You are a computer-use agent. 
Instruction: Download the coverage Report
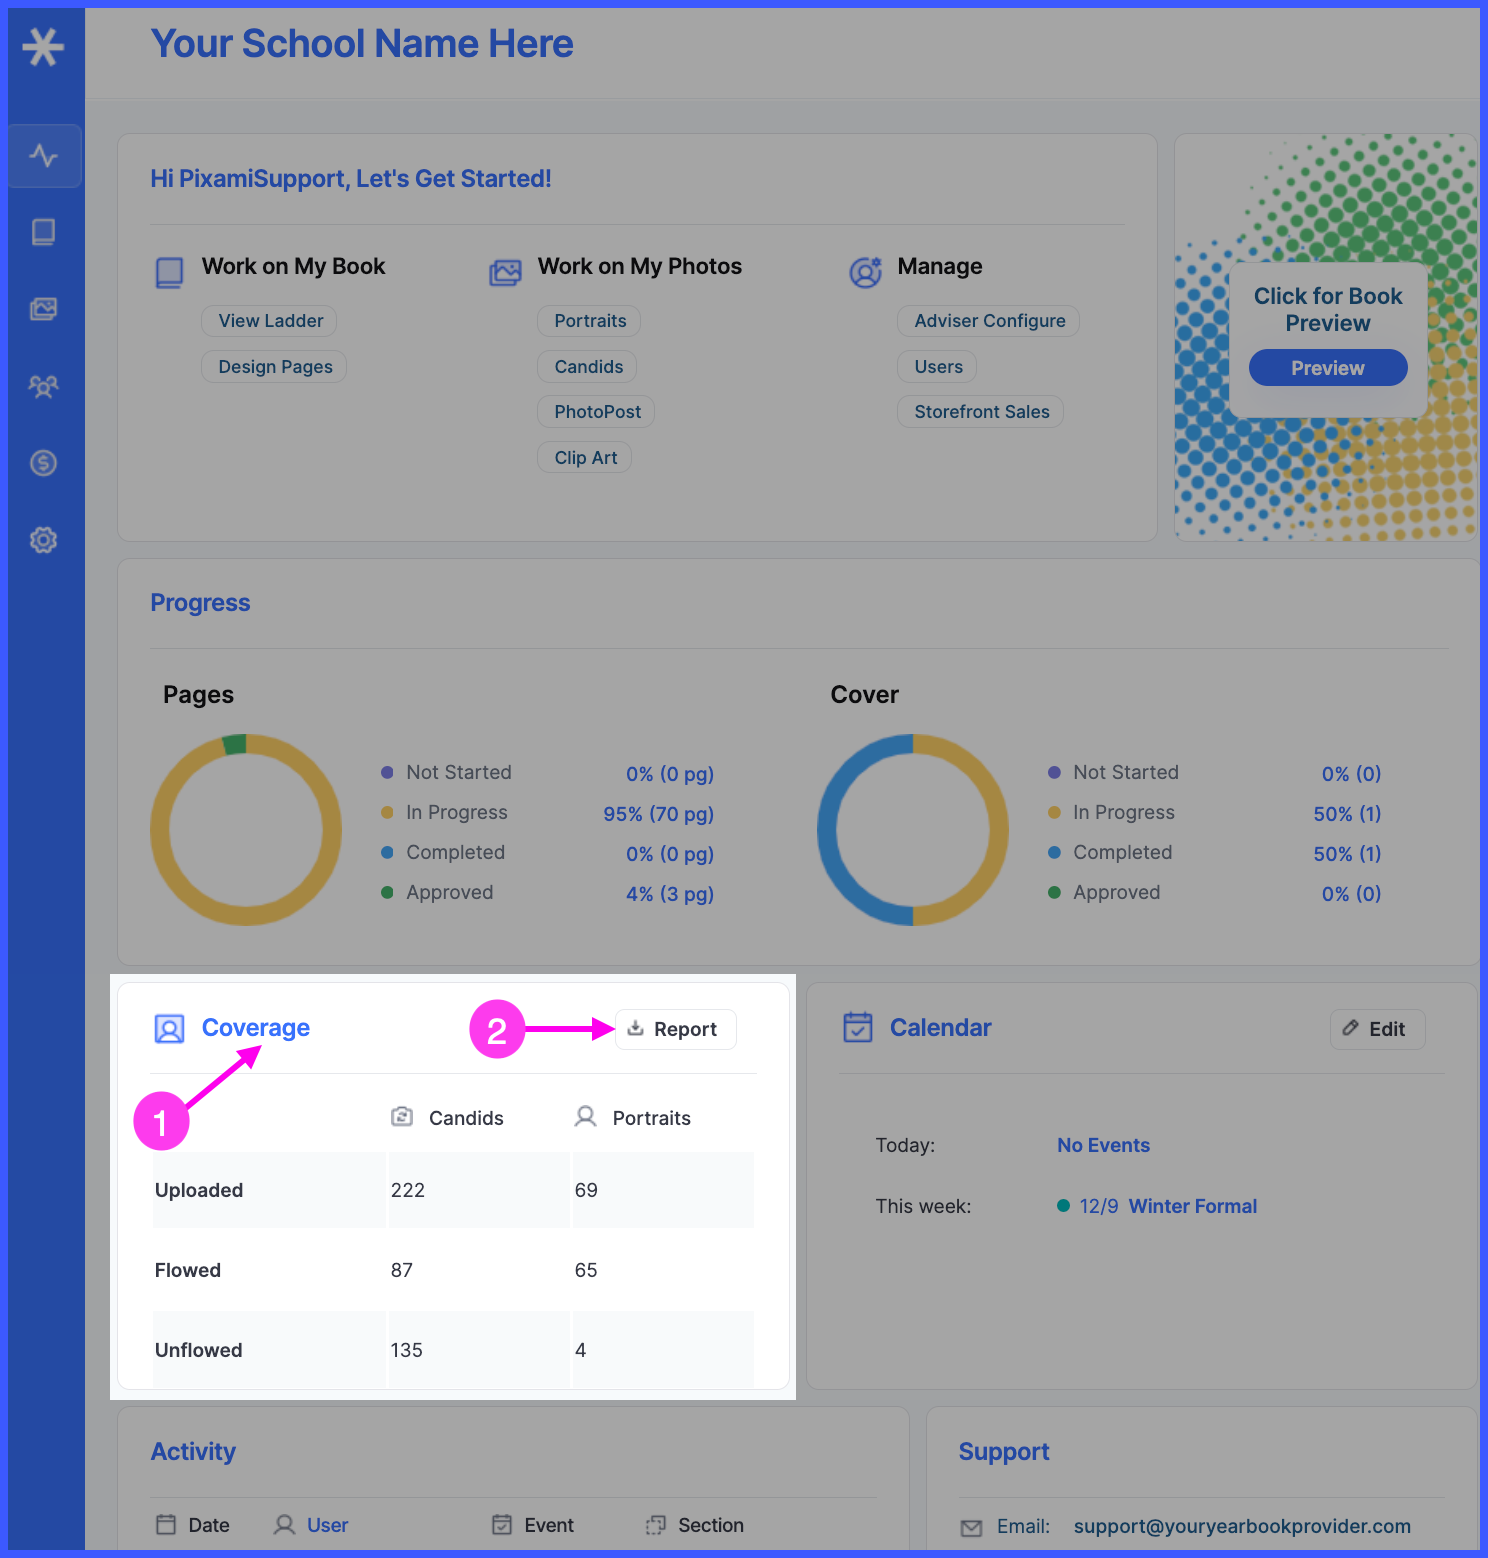(x=675, y=1029)
